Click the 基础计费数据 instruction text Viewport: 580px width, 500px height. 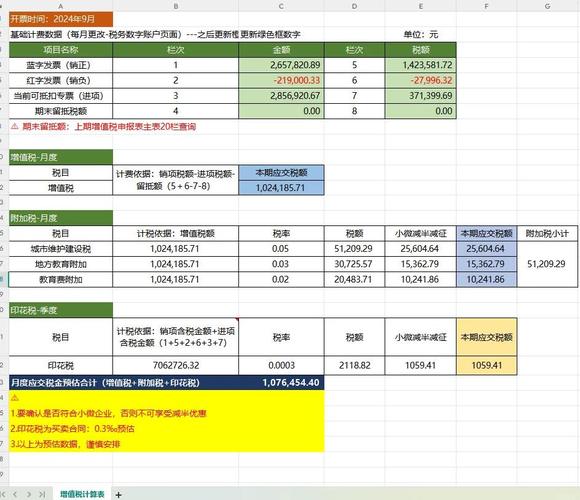155,35
